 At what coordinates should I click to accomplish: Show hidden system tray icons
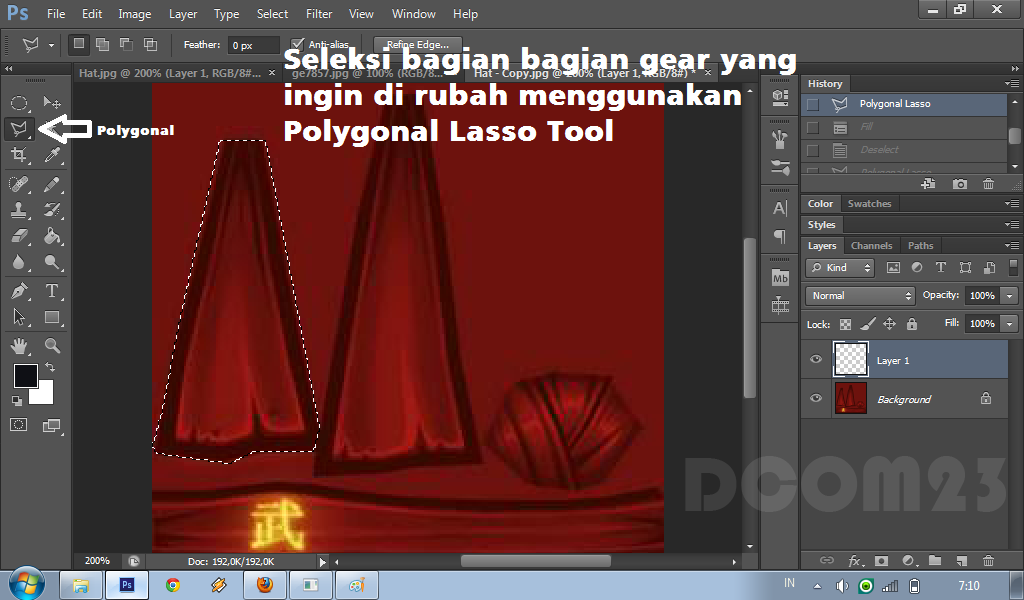[x=817, y=586]
